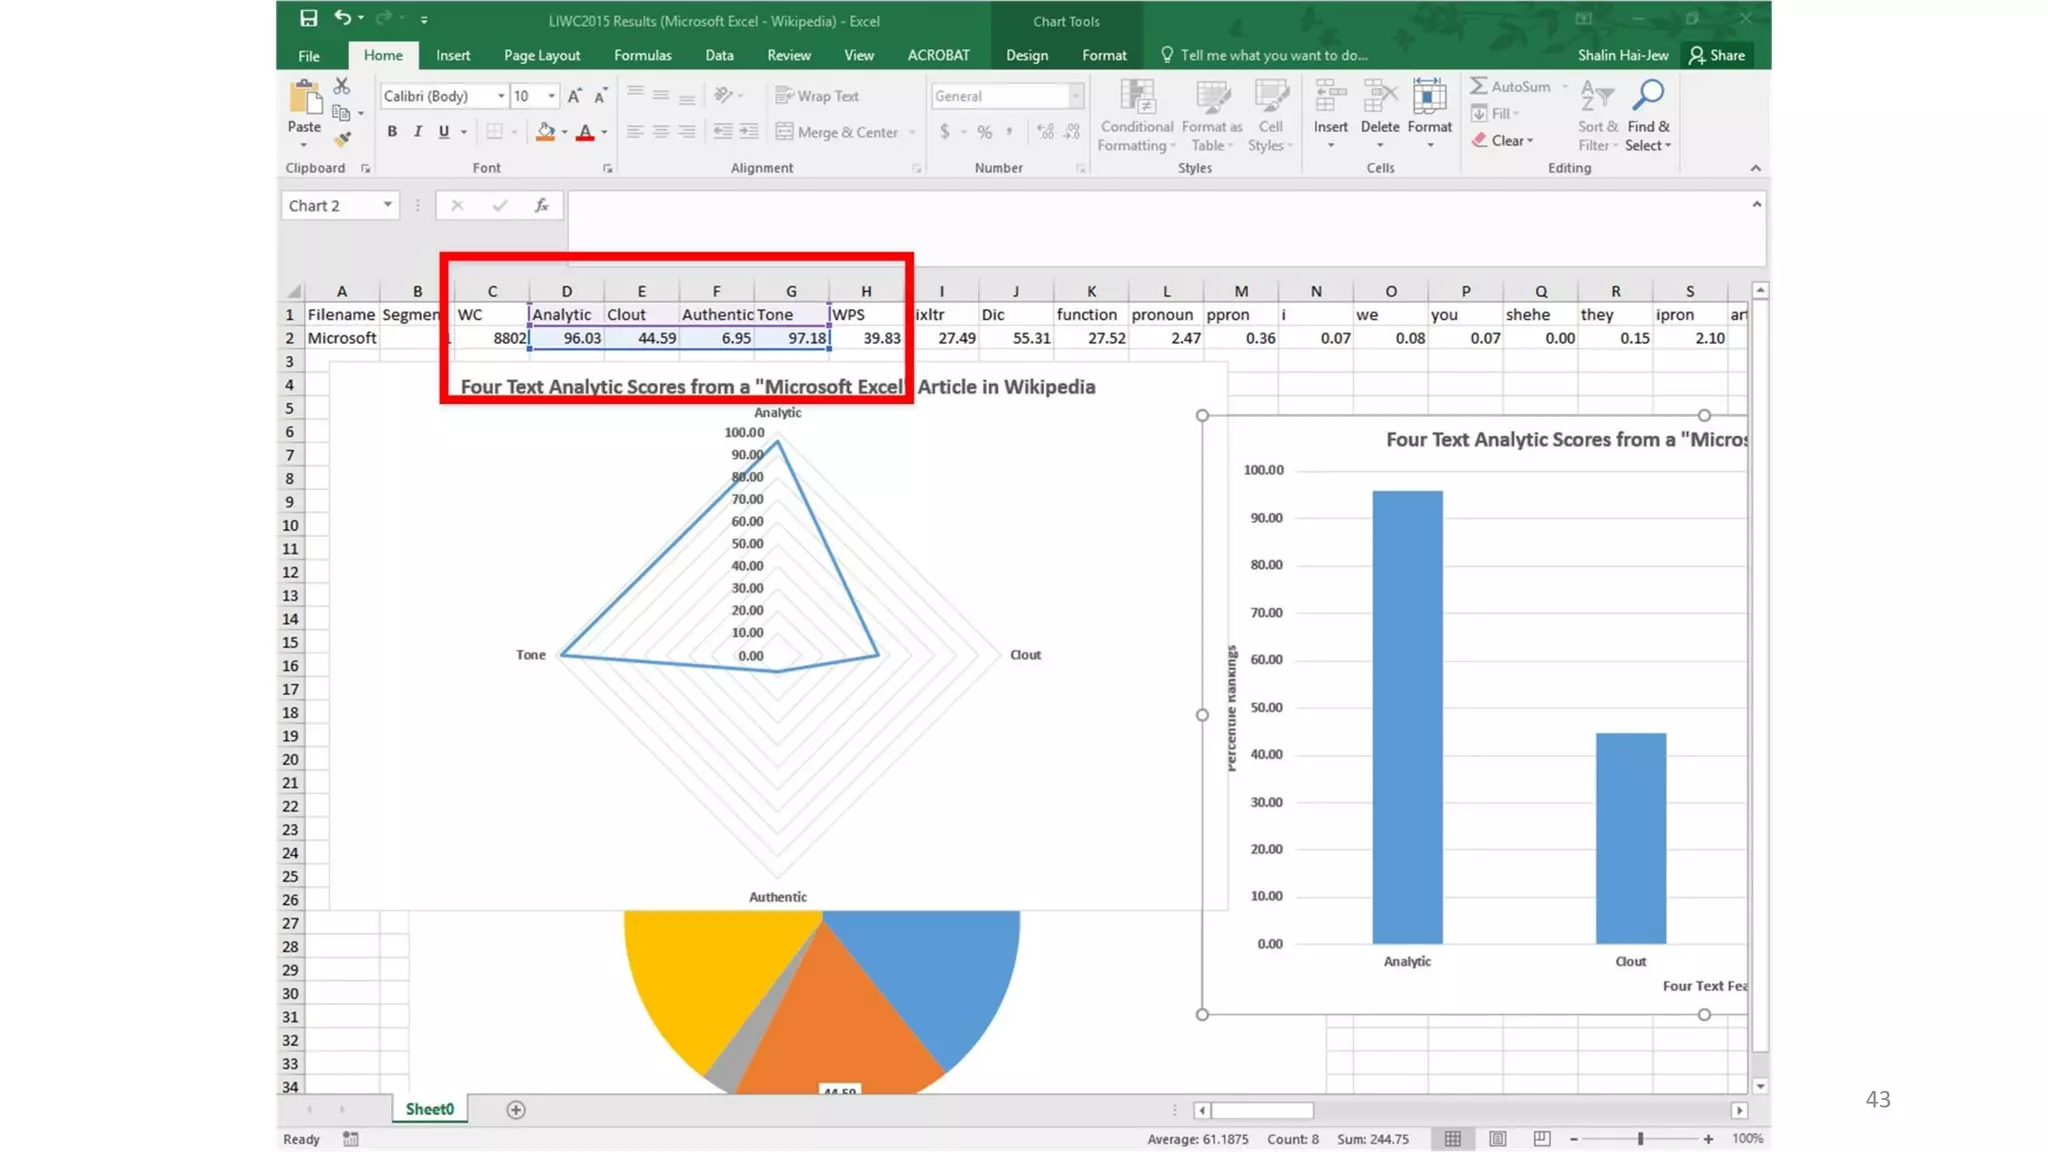Open the Number Format General dropdown
Screen dimensions: 2048x1152
tap(1075, 96)
